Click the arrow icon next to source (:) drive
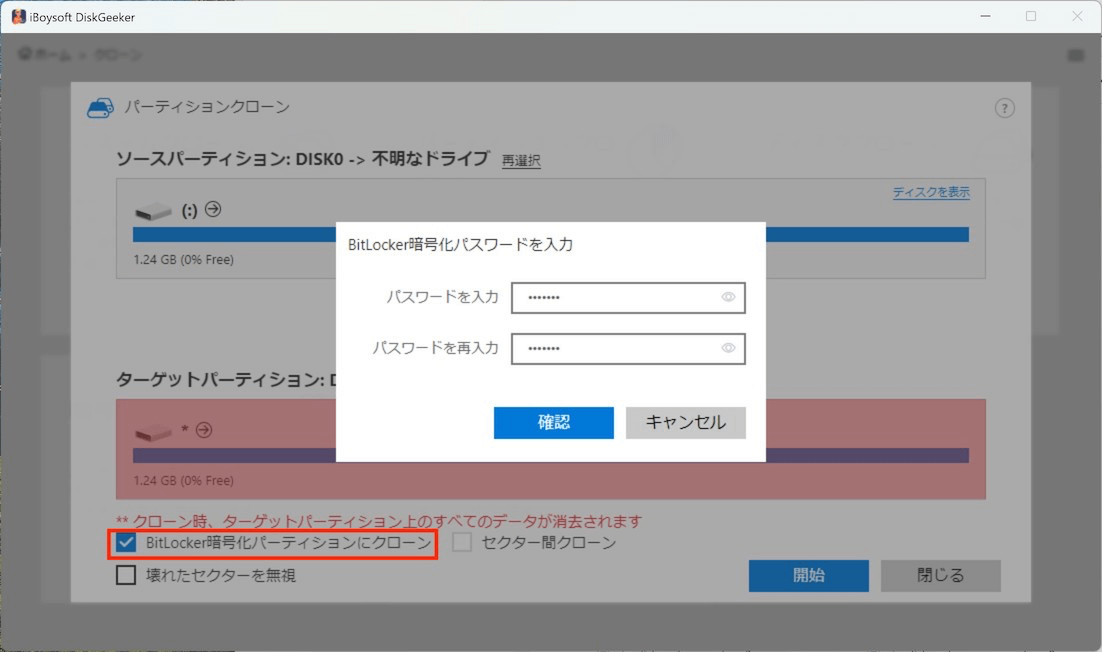Image resolution: width=1102 pixels, height=652 pixels. point(213,209)
